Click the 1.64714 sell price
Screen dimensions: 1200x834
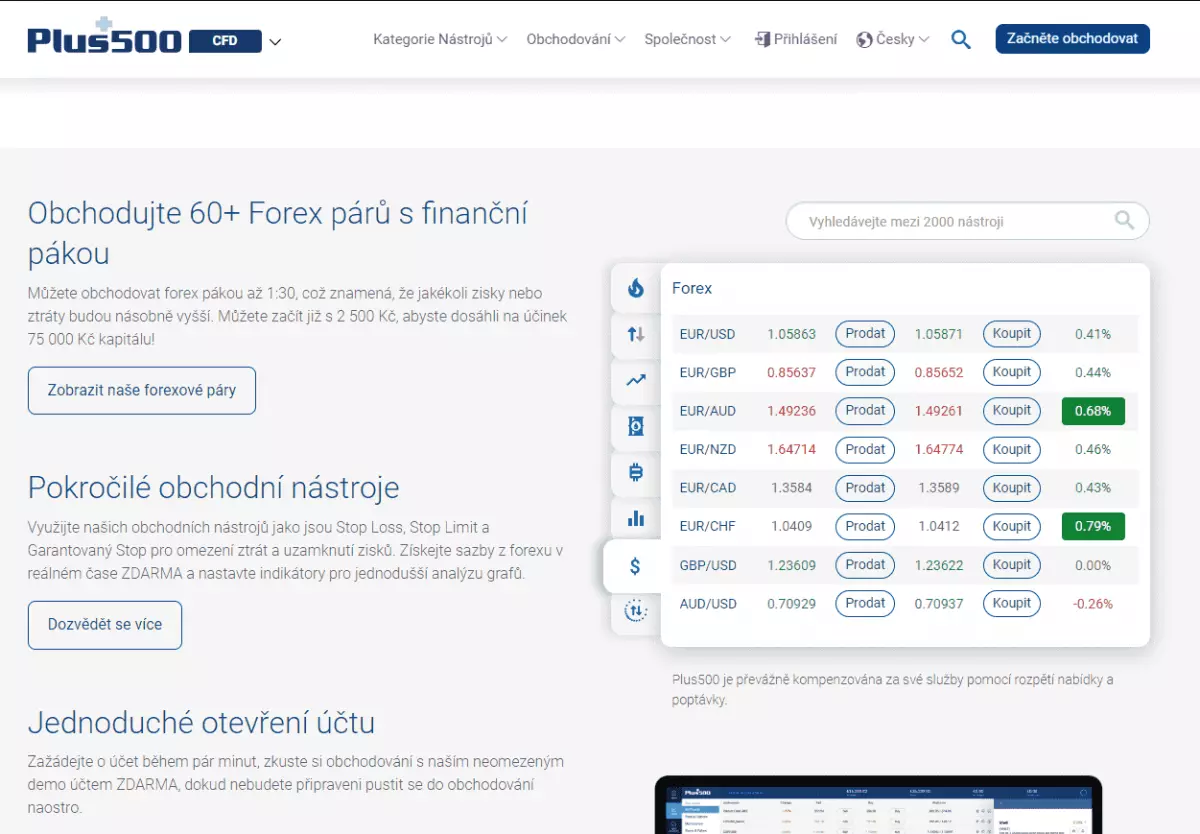coord(792,450)
